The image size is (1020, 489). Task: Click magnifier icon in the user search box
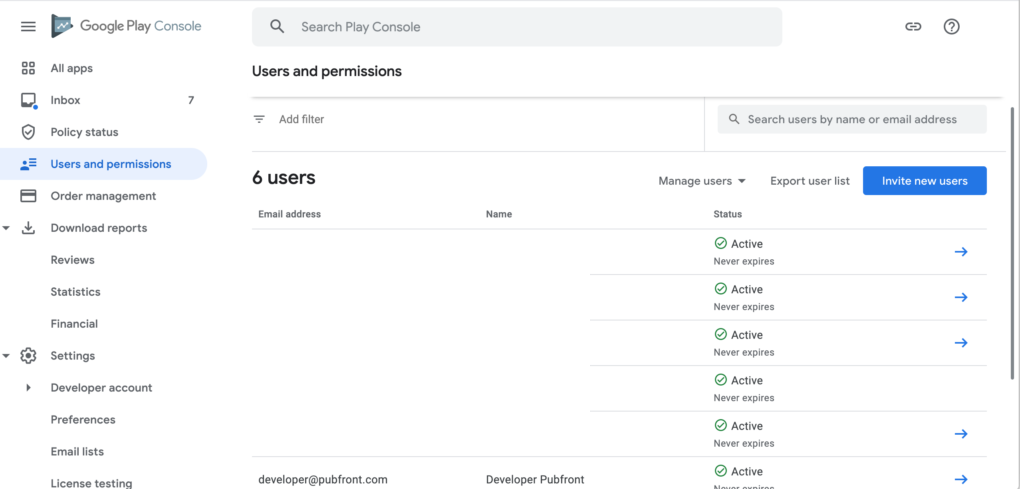point(734,120)
